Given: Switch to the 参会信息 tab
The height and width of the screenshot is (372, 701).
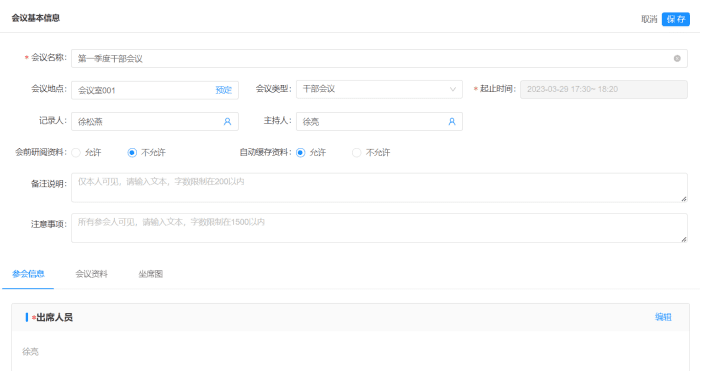Looking at the screenshot, I should [x=28, y=274].
